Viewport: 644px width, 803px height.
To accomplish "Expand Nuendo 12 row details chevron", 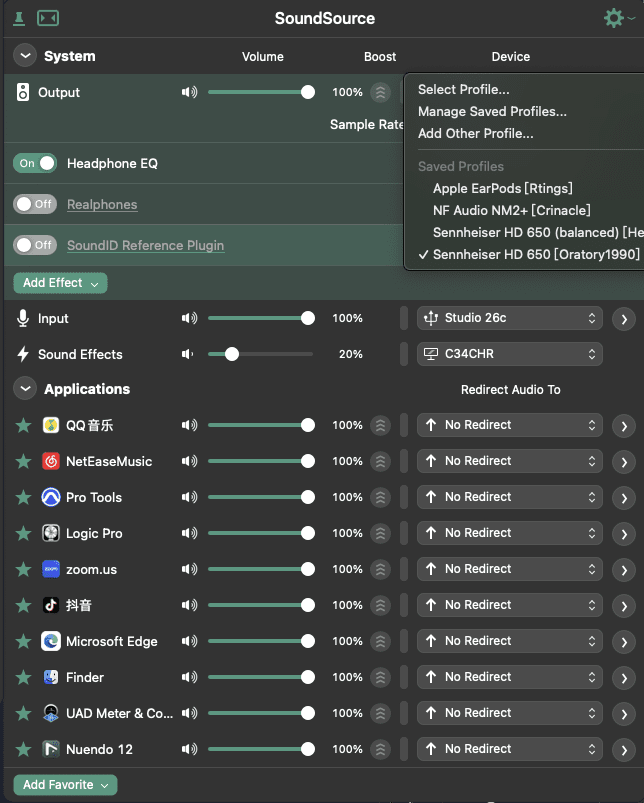I will tap(624, 750).
